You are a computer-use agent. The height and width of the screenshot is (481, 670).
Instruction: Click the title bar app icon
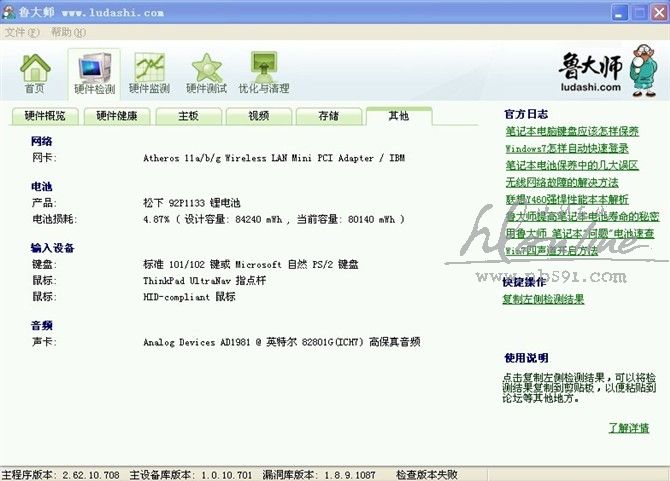pos(9,12)
